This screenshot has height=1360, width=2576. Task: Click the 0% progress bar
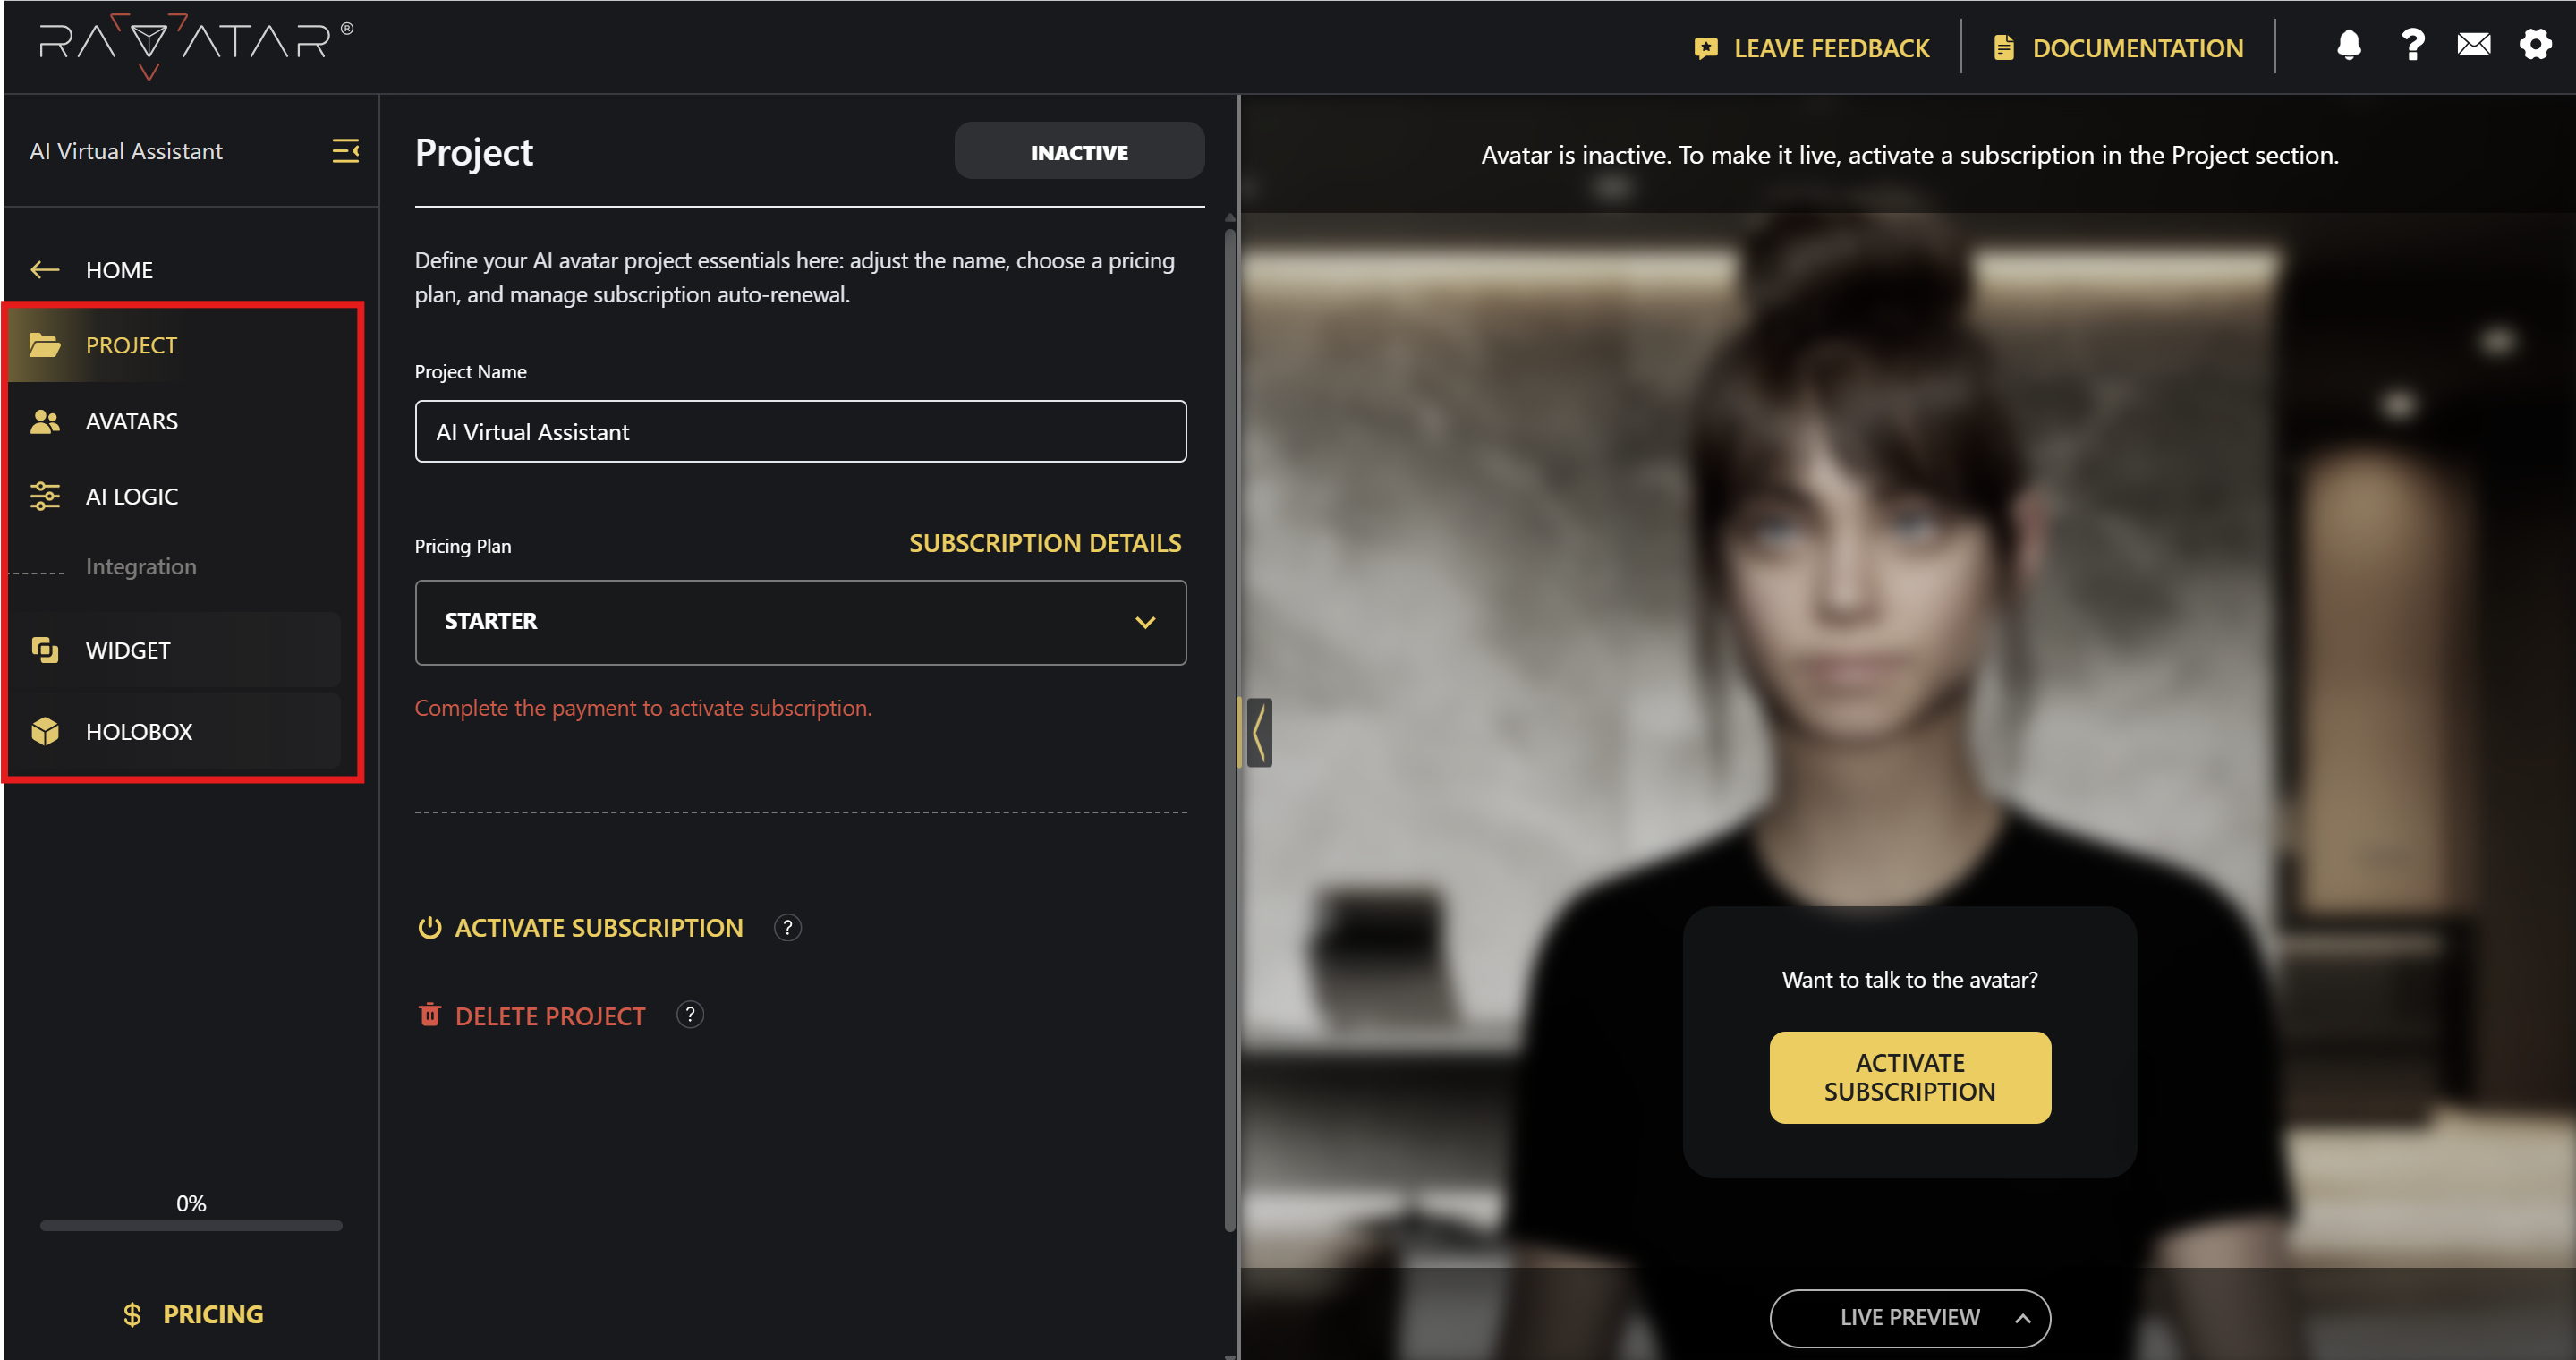coord(190,1225)
